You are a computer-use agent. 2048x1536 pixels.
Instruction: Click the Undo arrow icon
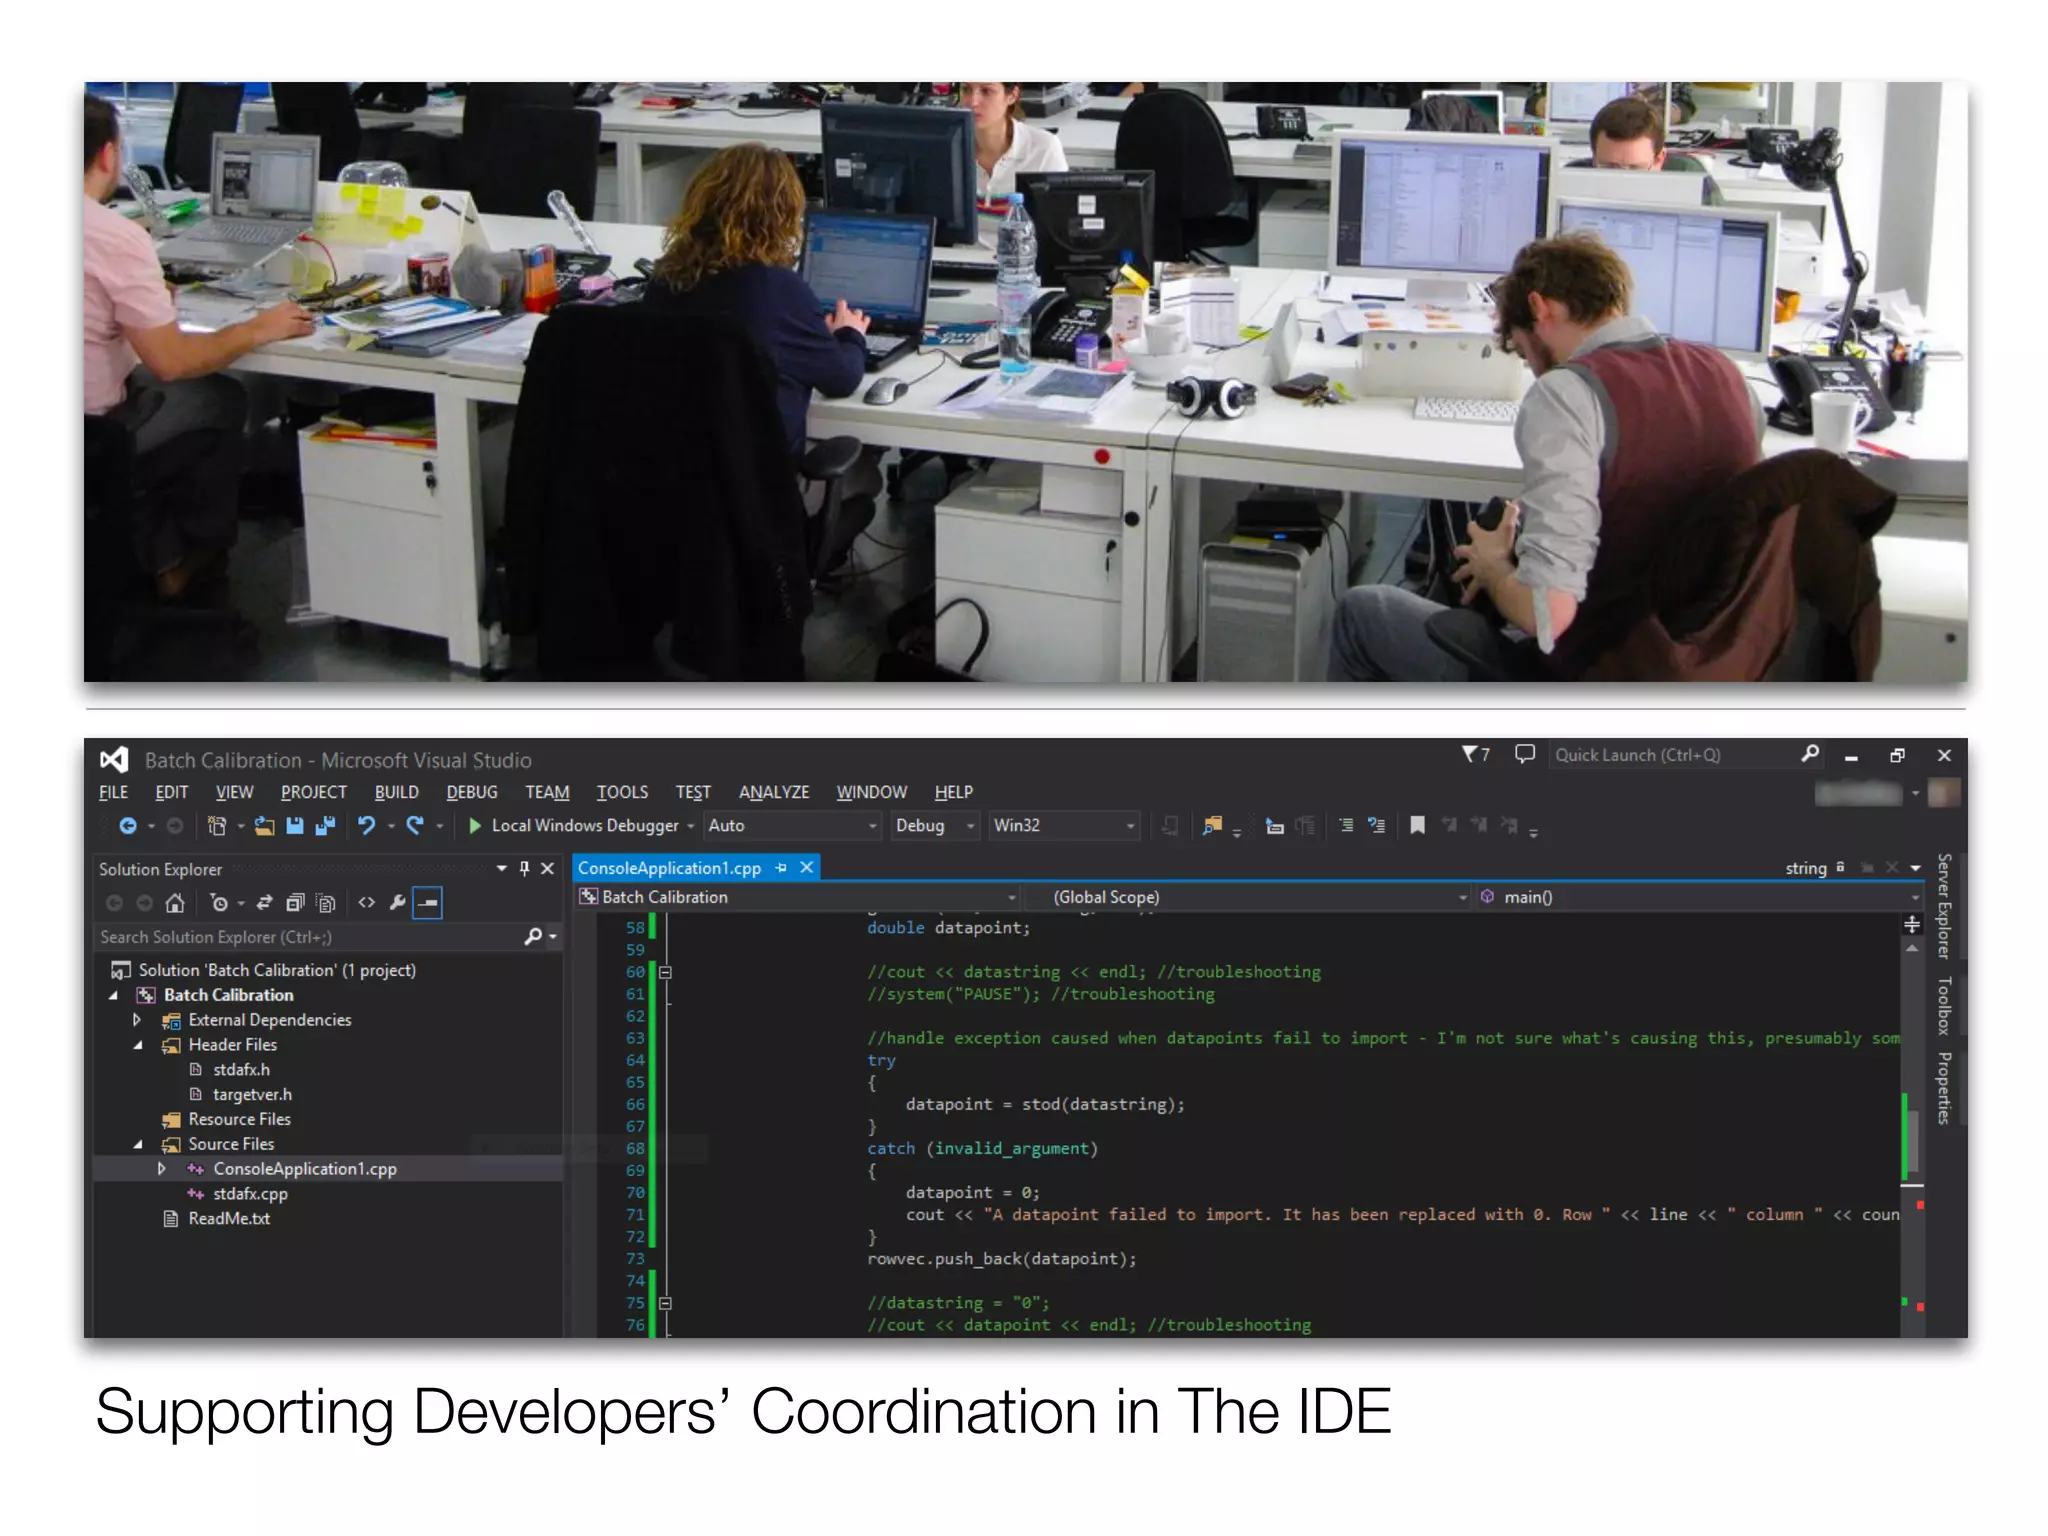(367, 826)
